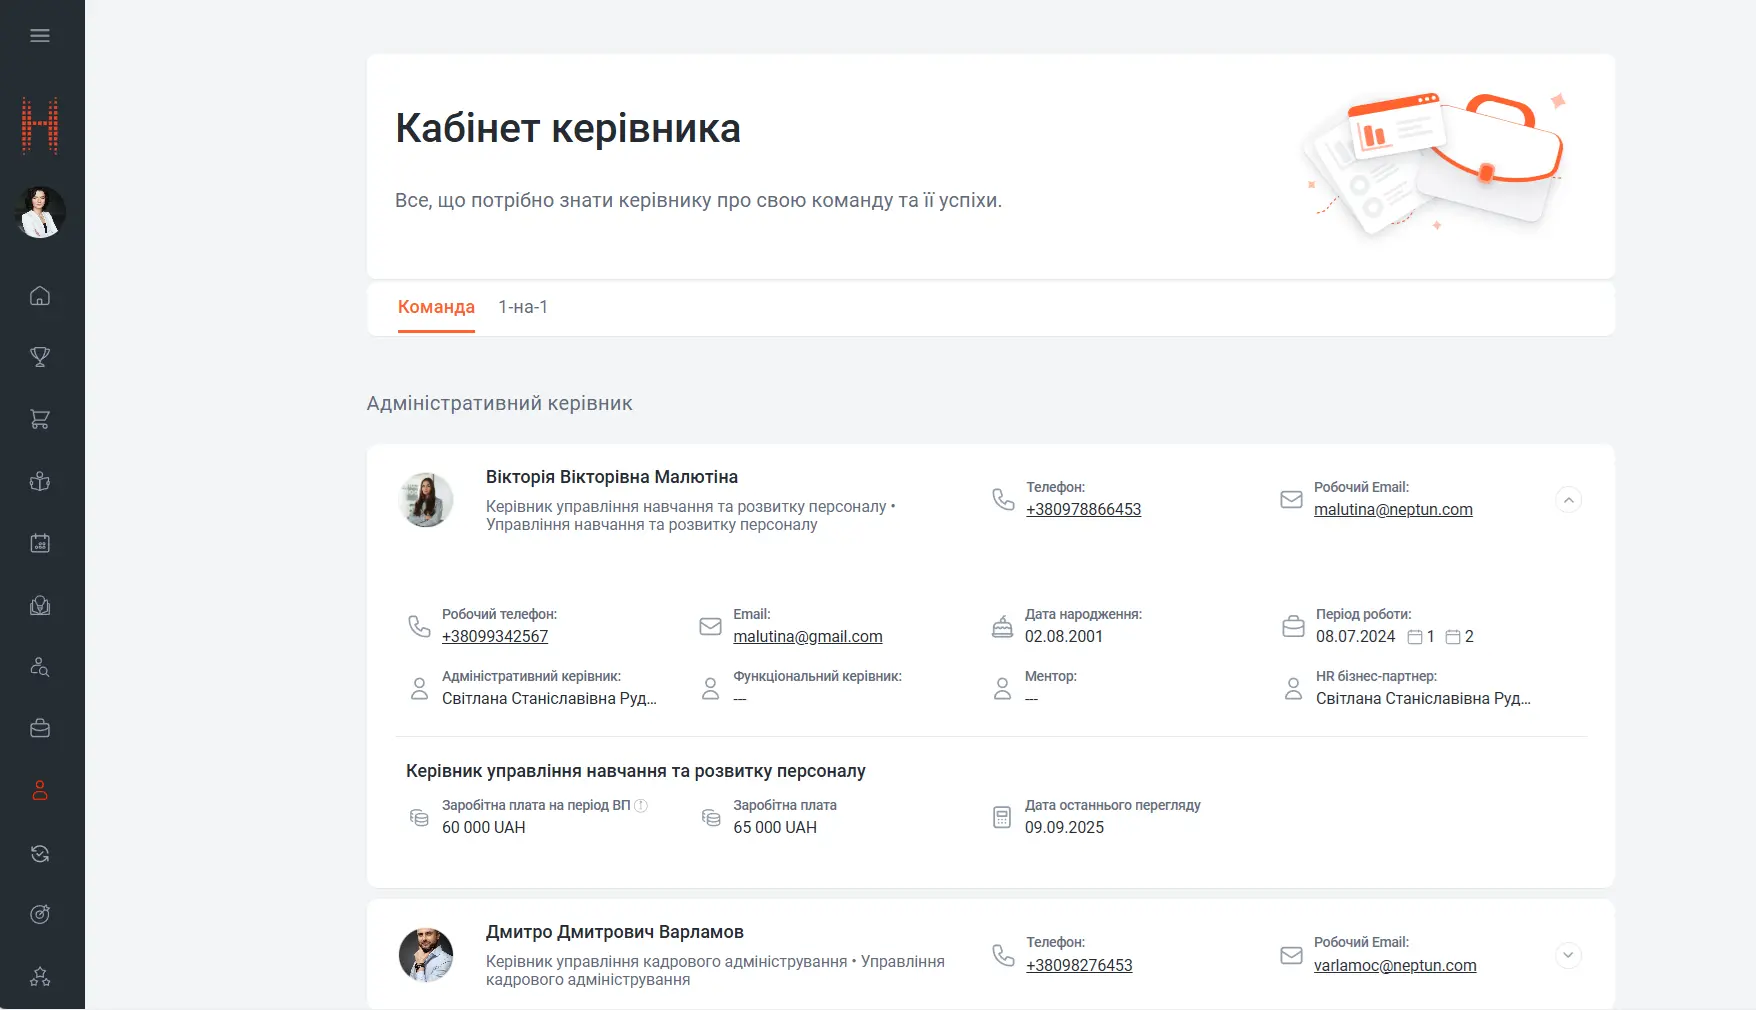
Task: Open the people search icon in sidebar
Action: 40,667
